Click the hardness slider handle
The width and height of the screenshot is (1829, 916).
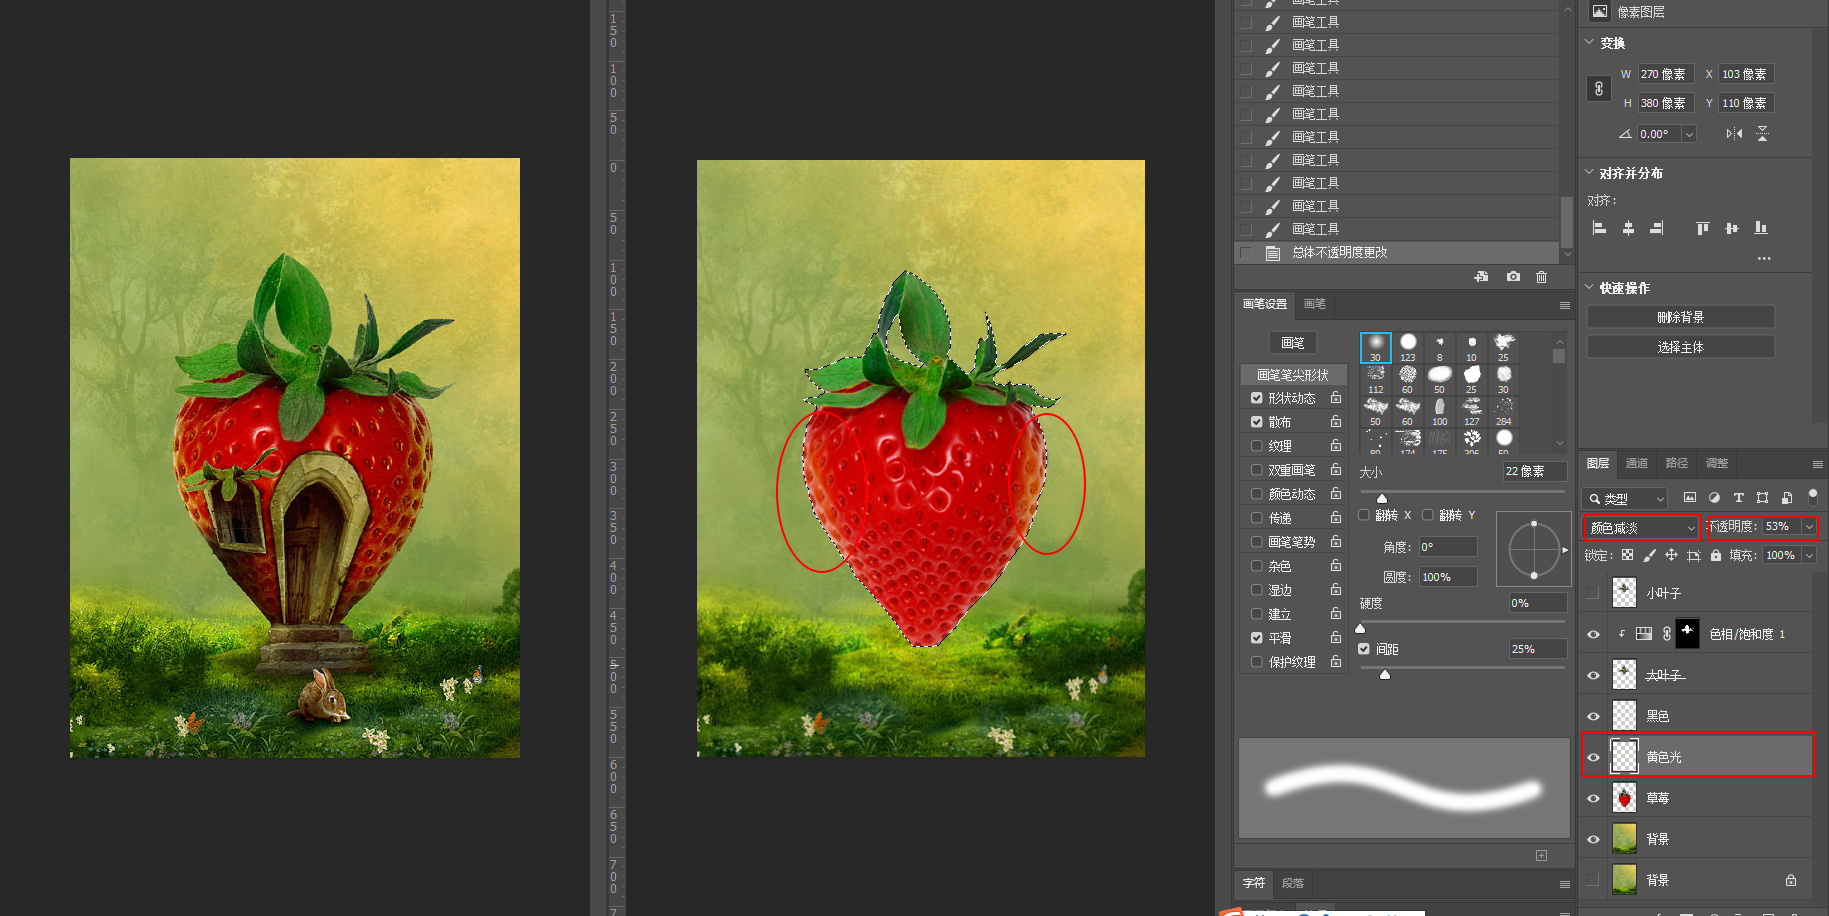[1360, 628]
